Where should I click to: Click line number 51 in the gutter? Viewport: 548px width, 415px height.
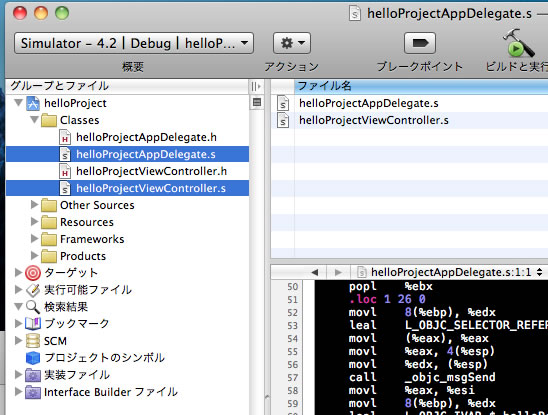click(x=293, y=300)
